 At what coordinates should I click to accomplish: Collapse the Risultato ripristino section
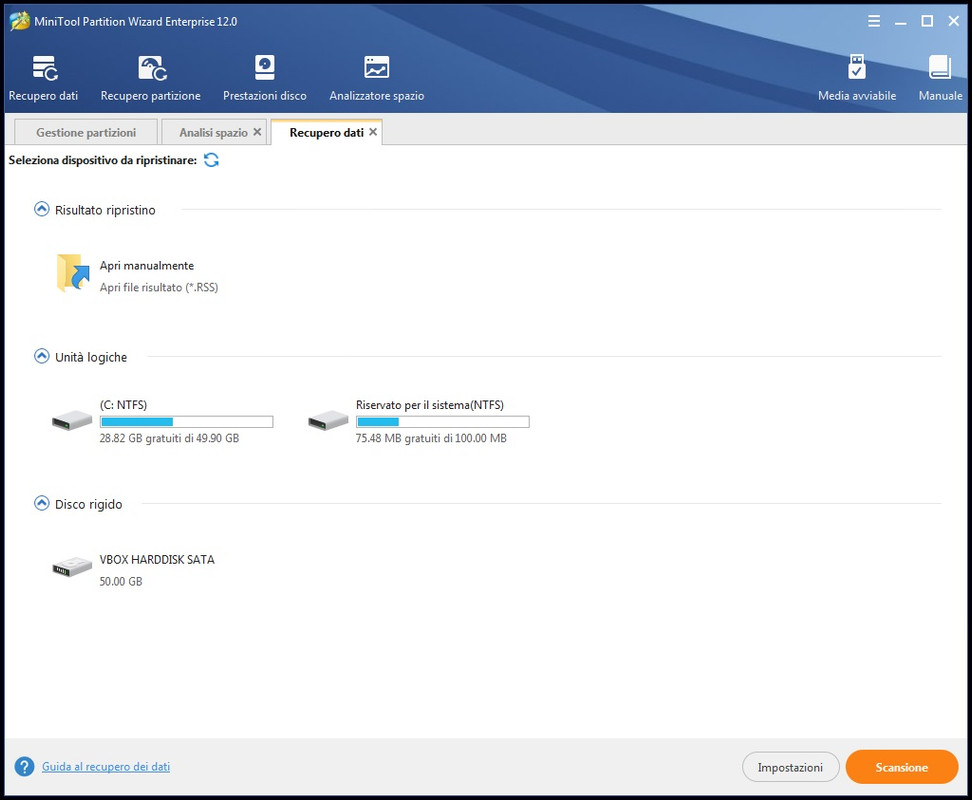click(42, 209)
